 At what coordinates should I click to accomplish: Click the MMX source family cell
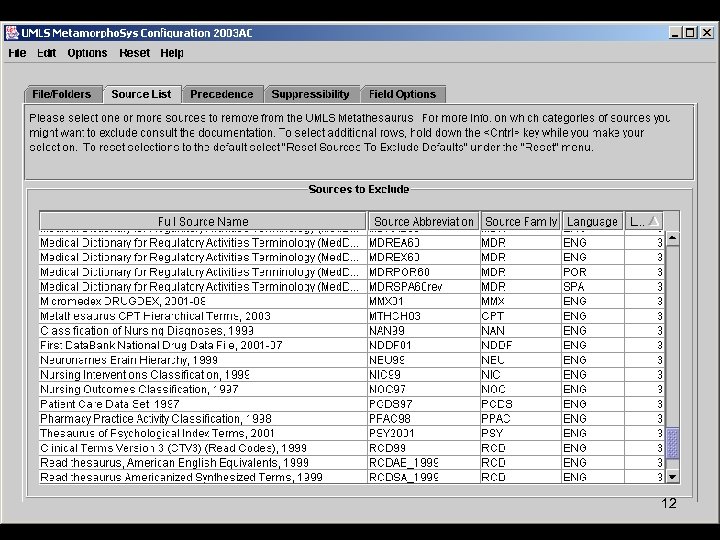(x=521, y=301)
